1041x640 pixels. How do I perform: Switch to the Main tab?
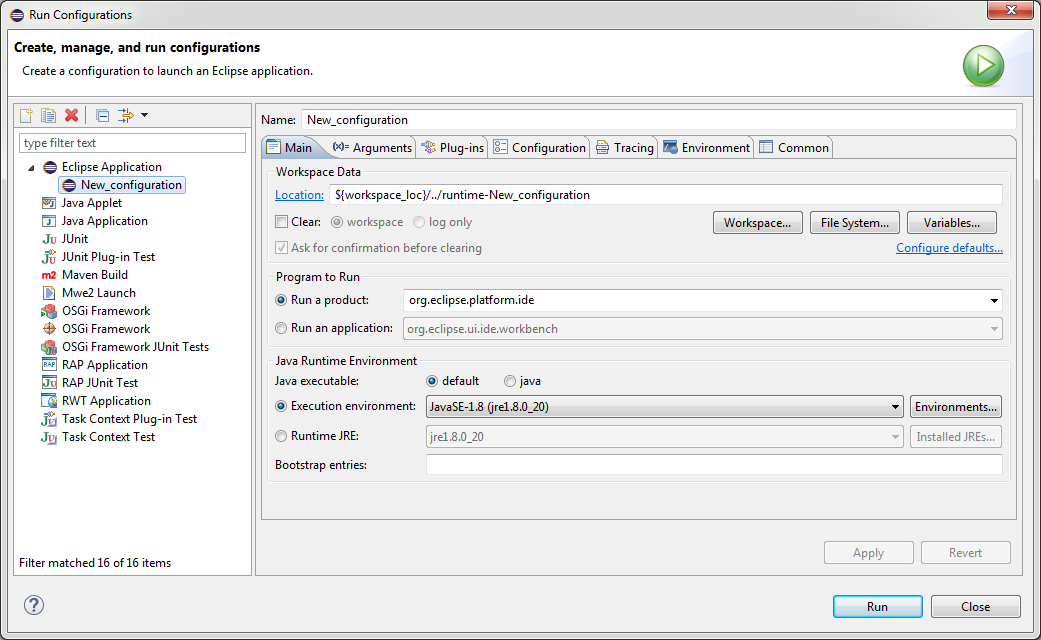(x=289, y=147)
